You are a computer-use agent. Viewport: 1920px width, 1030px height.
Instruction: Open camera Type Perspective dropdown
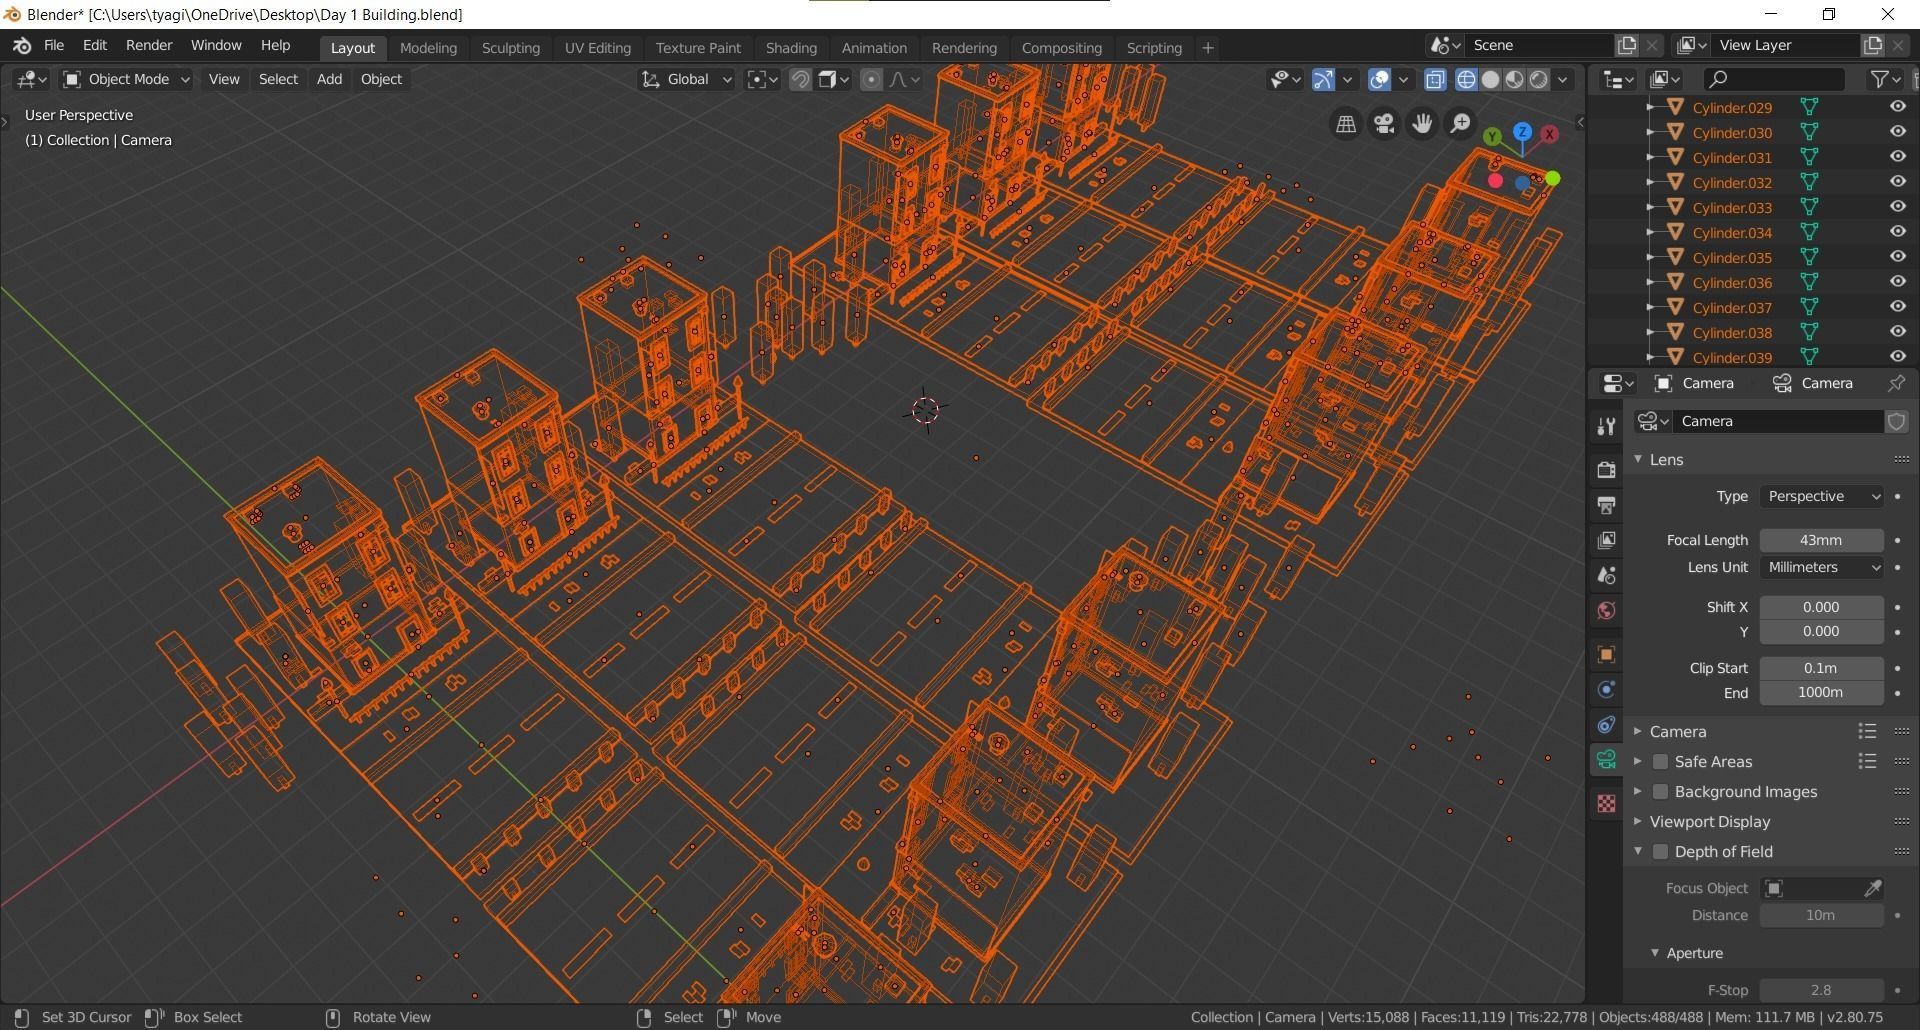(x=1821, y=496)
